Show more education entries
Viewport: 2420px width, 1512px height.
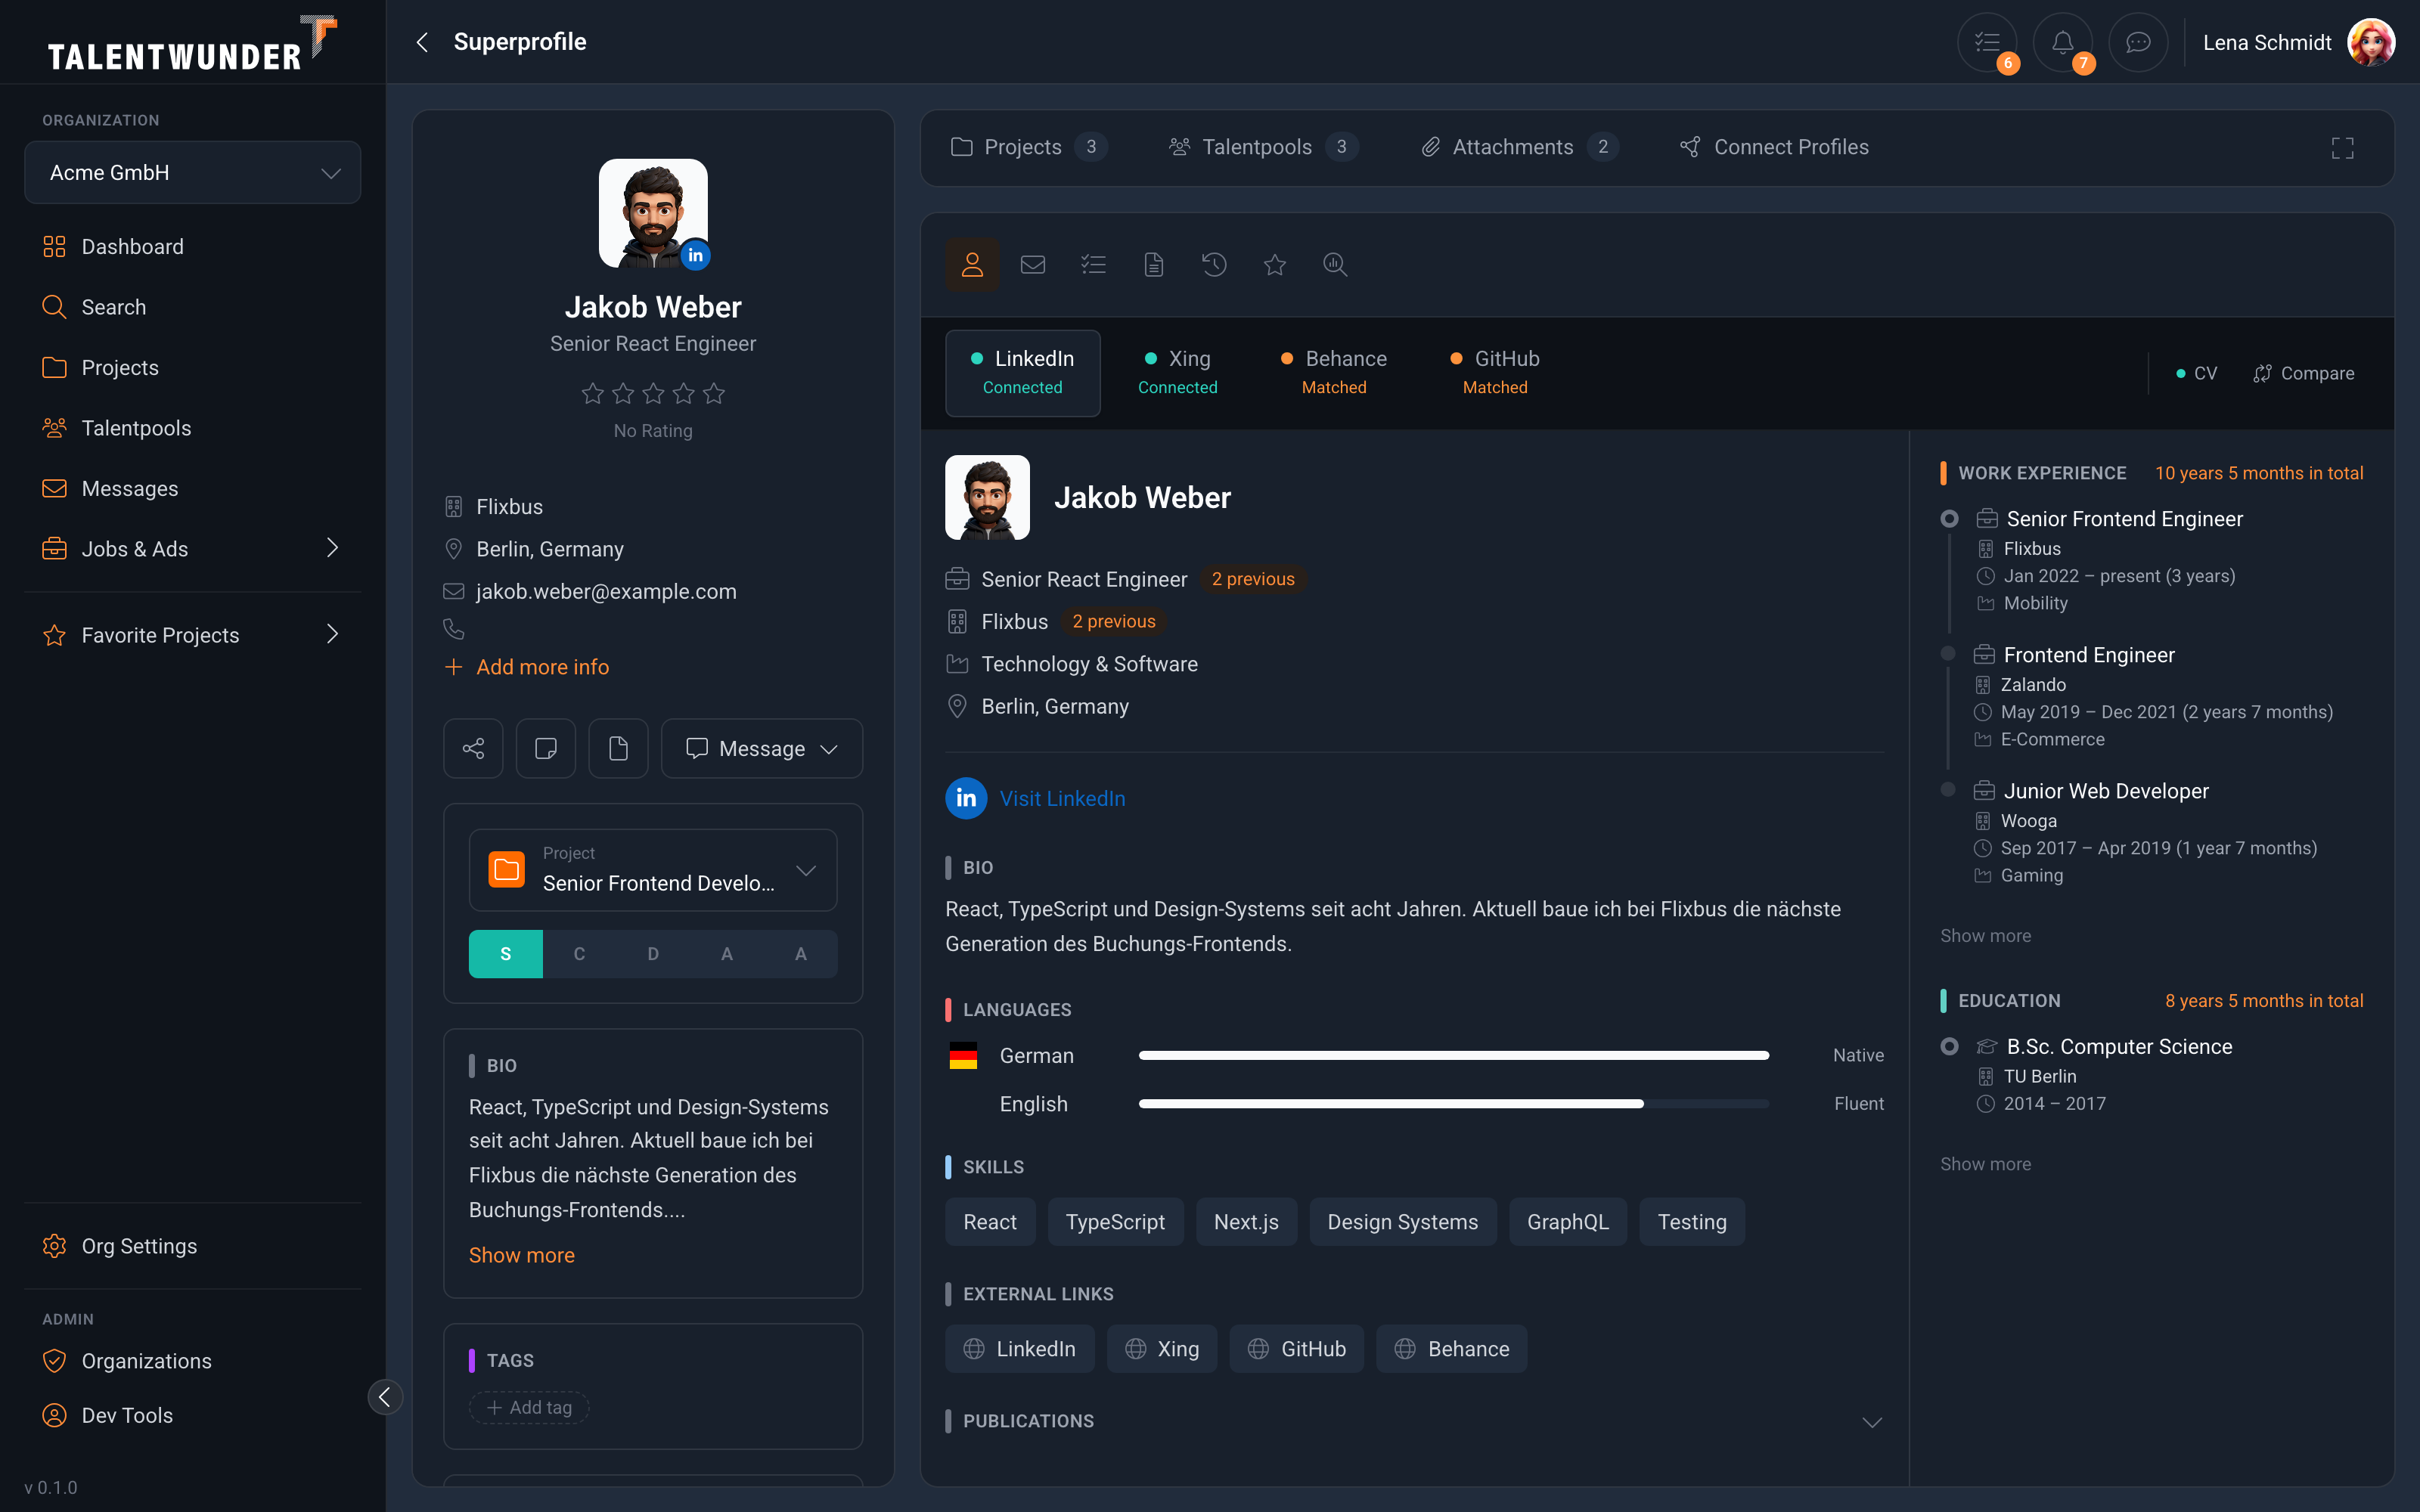[x=1985, y=1164]
